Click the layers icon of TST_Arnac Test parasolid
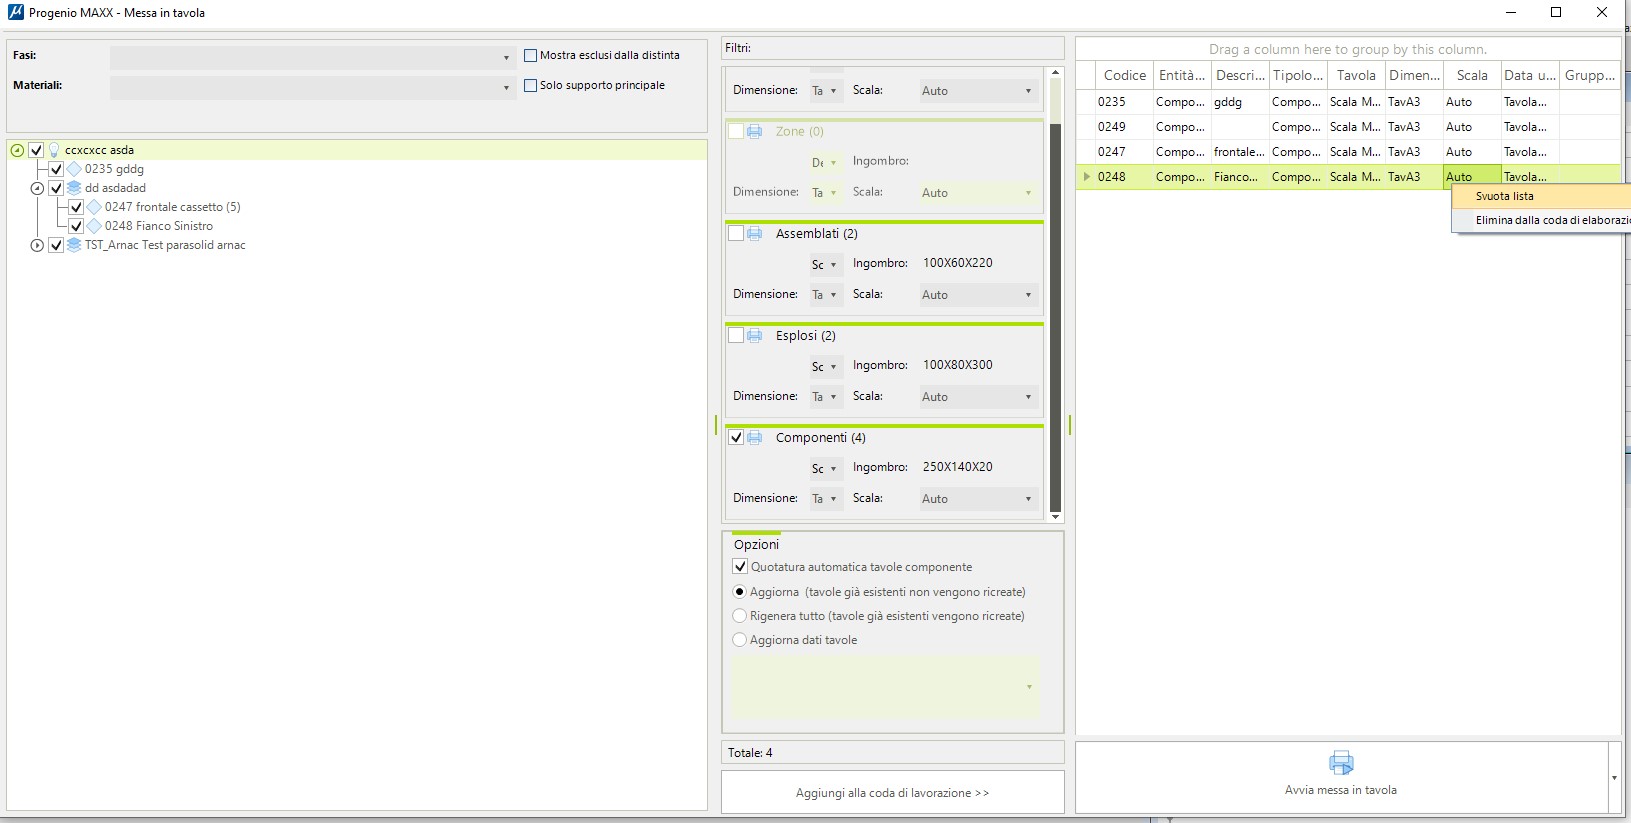The image size is (1631, 823). 74,245
